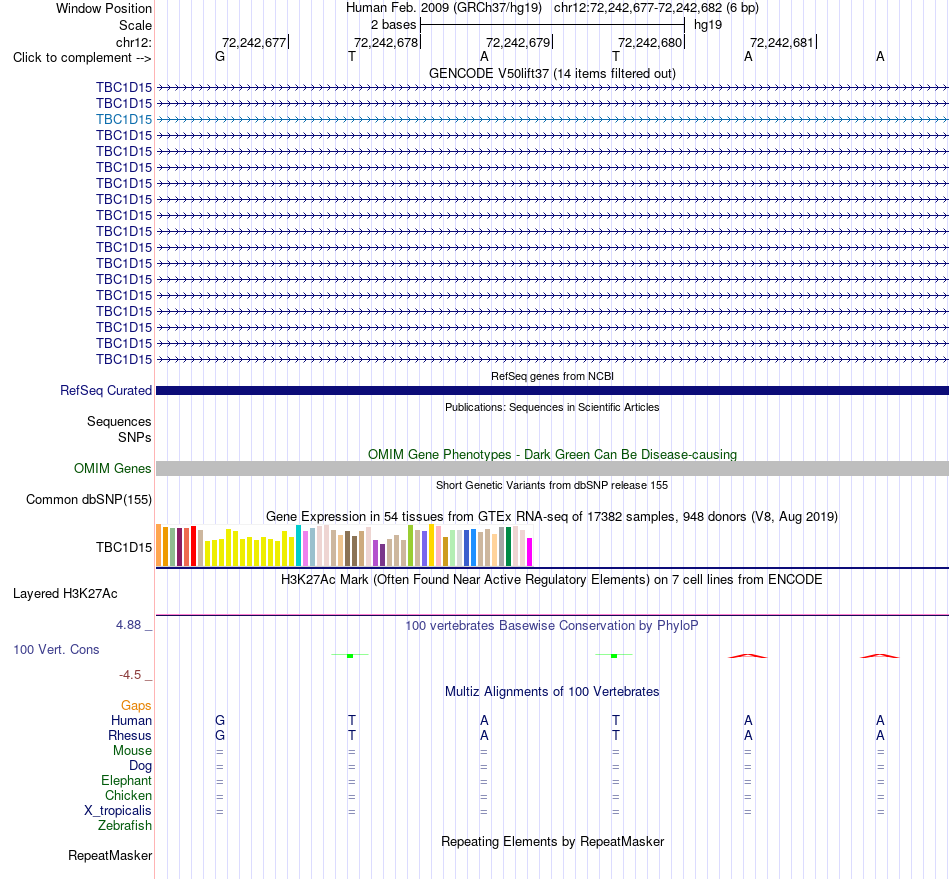Viewport: 950px width, 879px height.
Task: Click the Gaps row label
Action: click(x=136, y=706)
